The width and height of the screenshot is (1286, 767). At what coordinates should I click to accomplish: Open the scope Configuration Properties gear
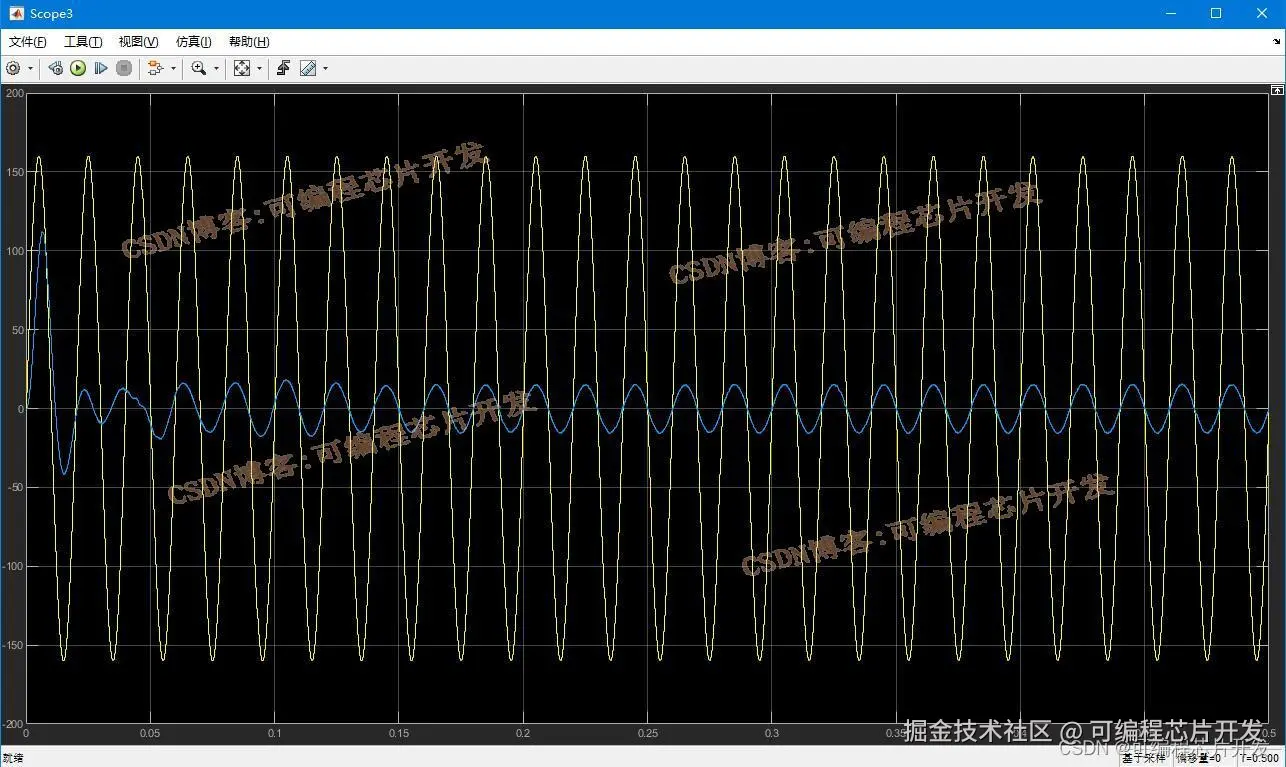point(13,68)
